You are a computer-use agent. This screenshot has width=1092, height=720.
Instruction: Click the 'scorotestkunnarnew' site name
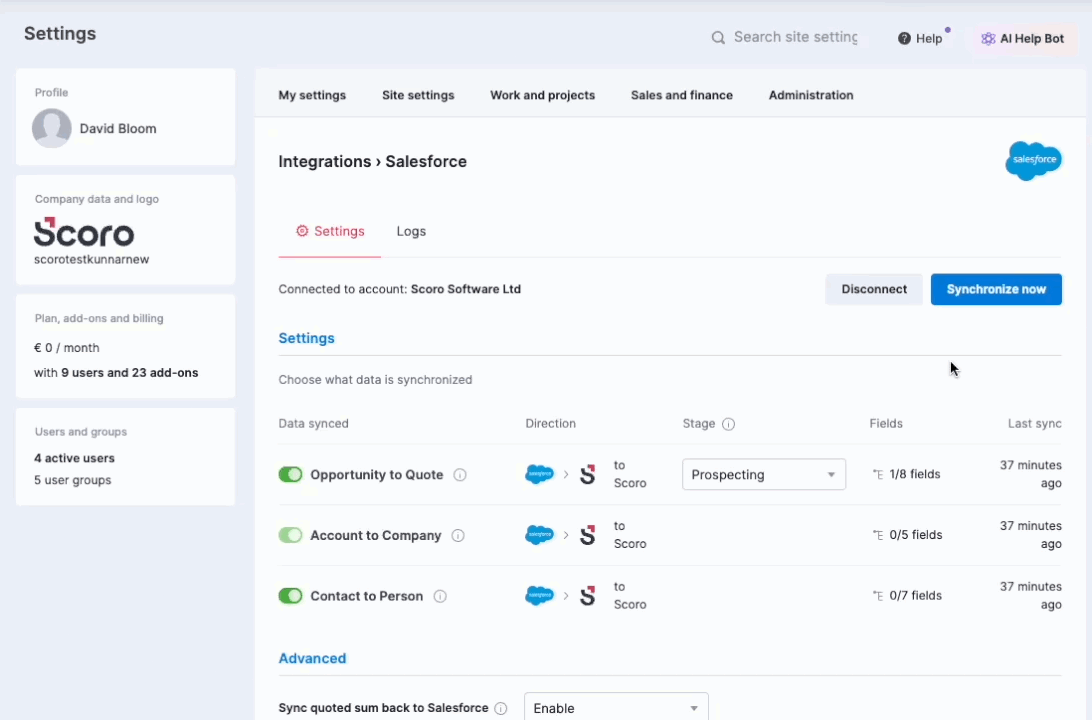click(x=91, y=259)
